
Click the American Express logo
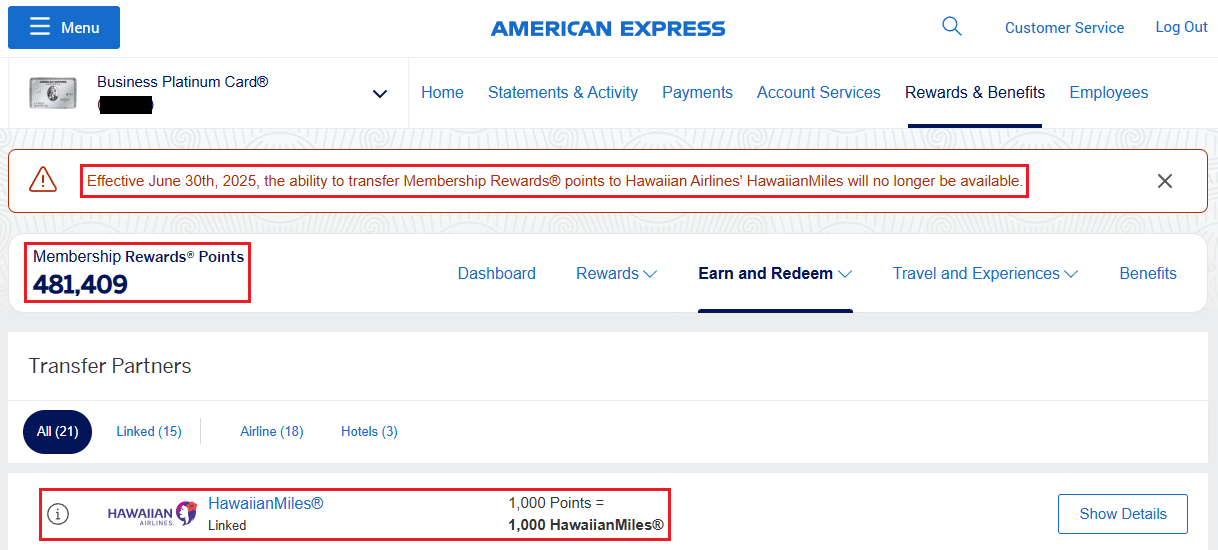pyautogui.click(x=608, y=28)
